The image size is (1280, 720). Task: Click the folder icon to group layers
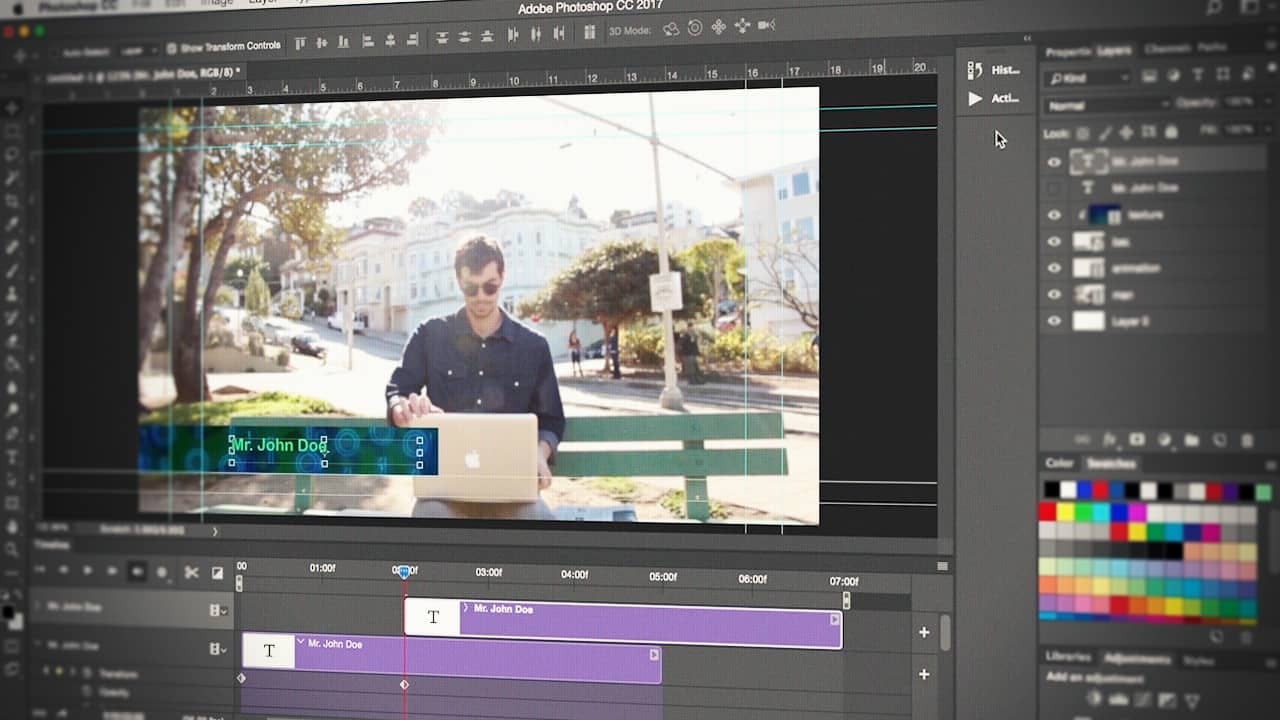[x=1192, y=440]
